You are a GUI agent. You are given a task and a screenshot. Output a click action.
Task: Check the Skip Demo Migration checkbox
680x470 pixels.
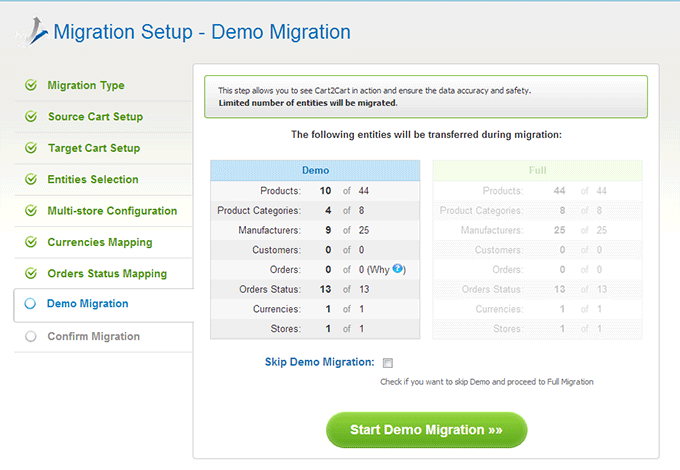tap(388, 363)
